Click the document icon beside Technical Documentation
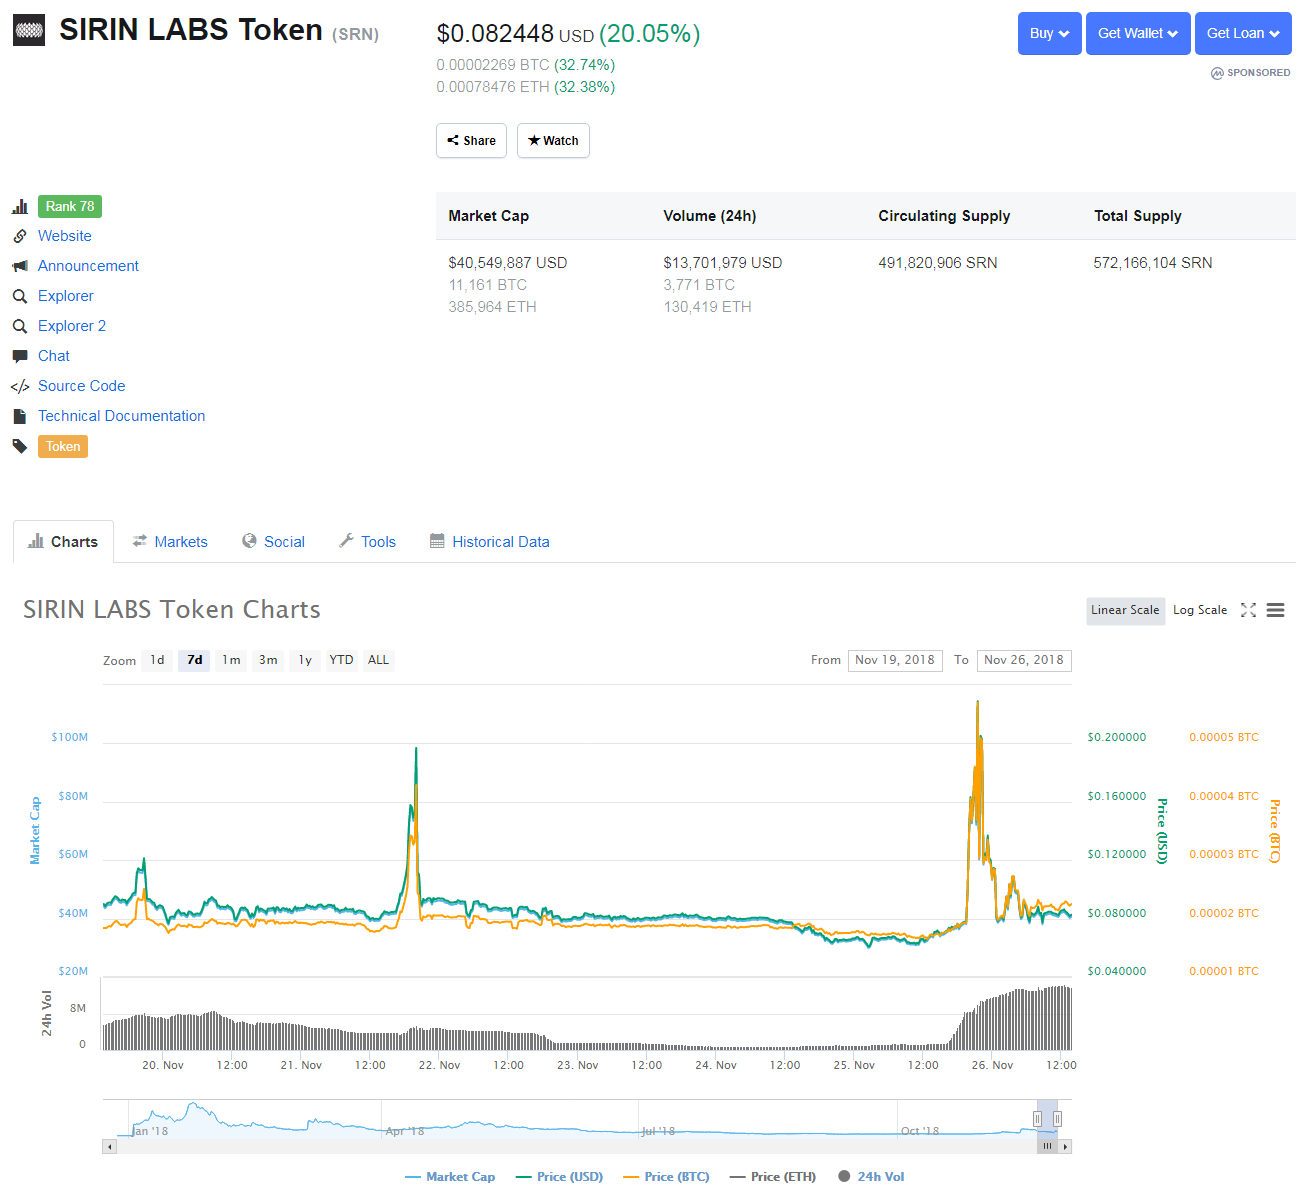 (19, 416)
